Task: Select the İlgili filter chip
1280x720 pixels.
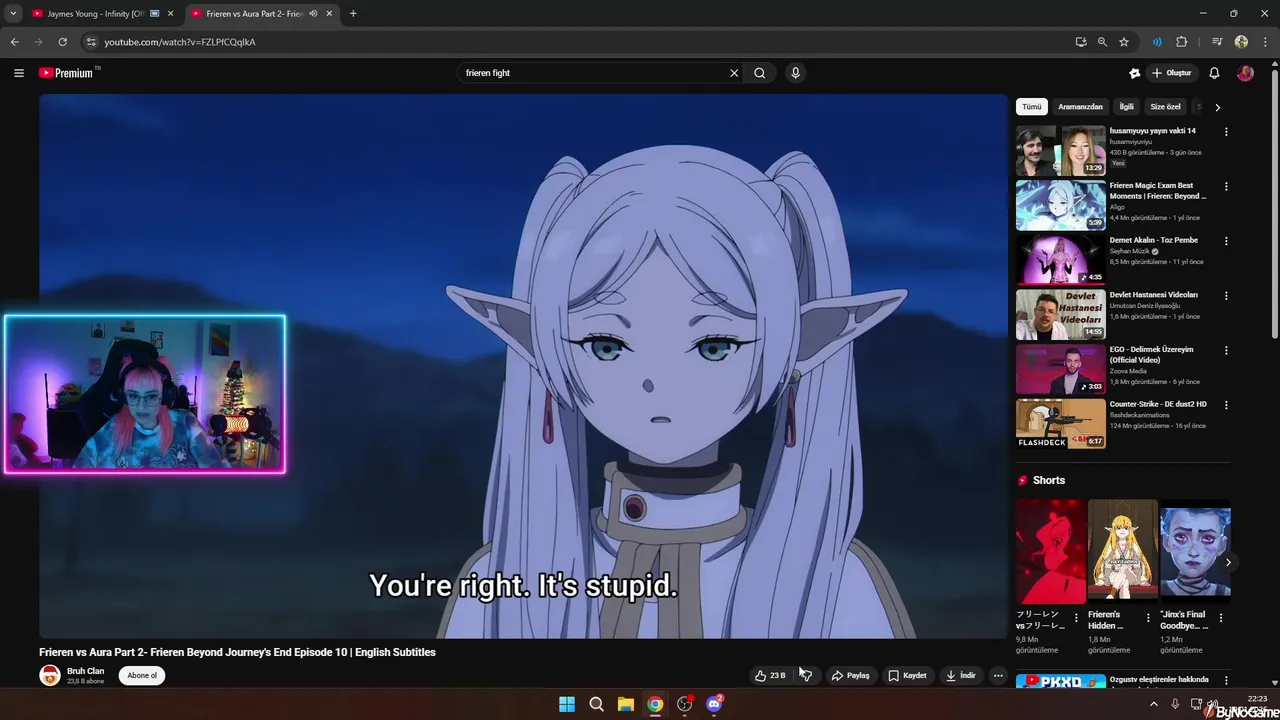Action: click(1126, 107)
